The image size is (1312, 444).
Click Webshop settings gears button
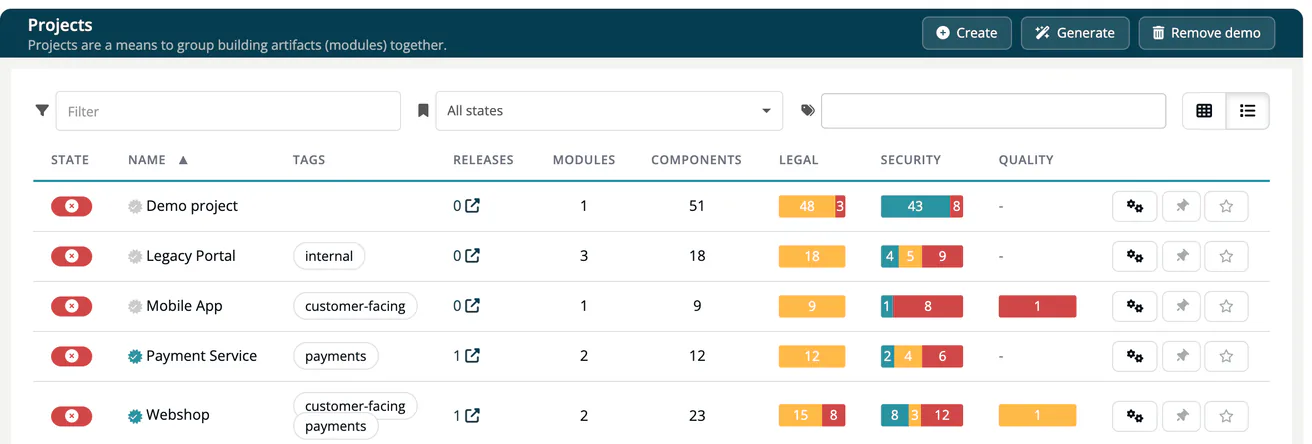click(x=1135, y=416)
